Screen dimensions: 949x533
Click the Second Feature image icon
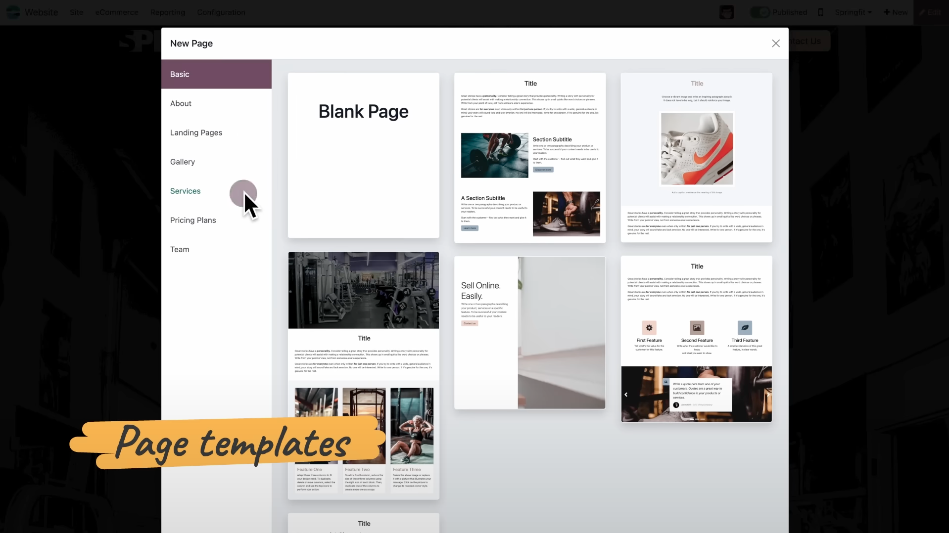[697, 328]
